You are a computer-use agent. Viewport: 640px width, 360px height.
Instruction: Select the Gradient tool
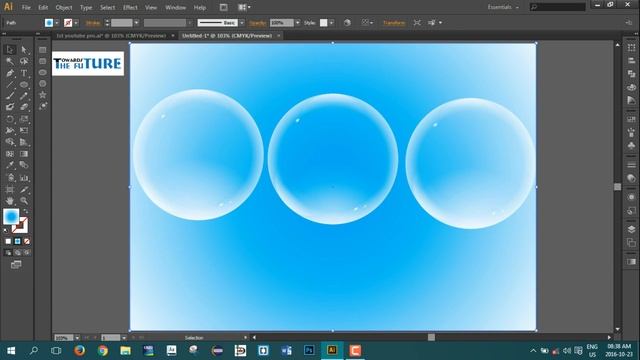click(x=24, y=154)
